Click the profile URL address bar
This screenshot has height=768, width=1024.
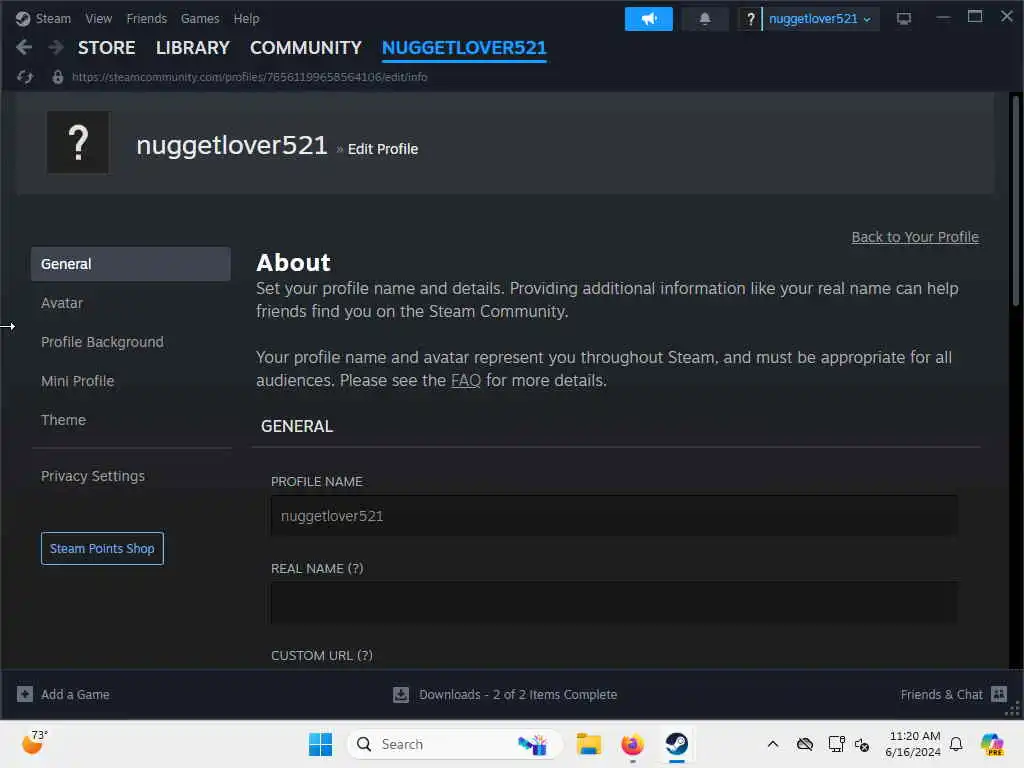(x=249, y=77)
